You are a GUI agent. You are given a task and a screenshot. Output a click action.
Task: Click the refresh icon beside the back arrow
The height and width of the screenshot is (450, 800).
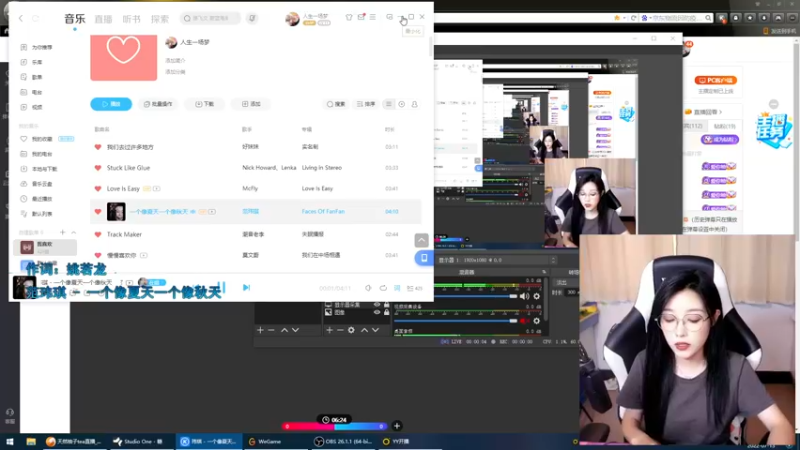point(36,18)
